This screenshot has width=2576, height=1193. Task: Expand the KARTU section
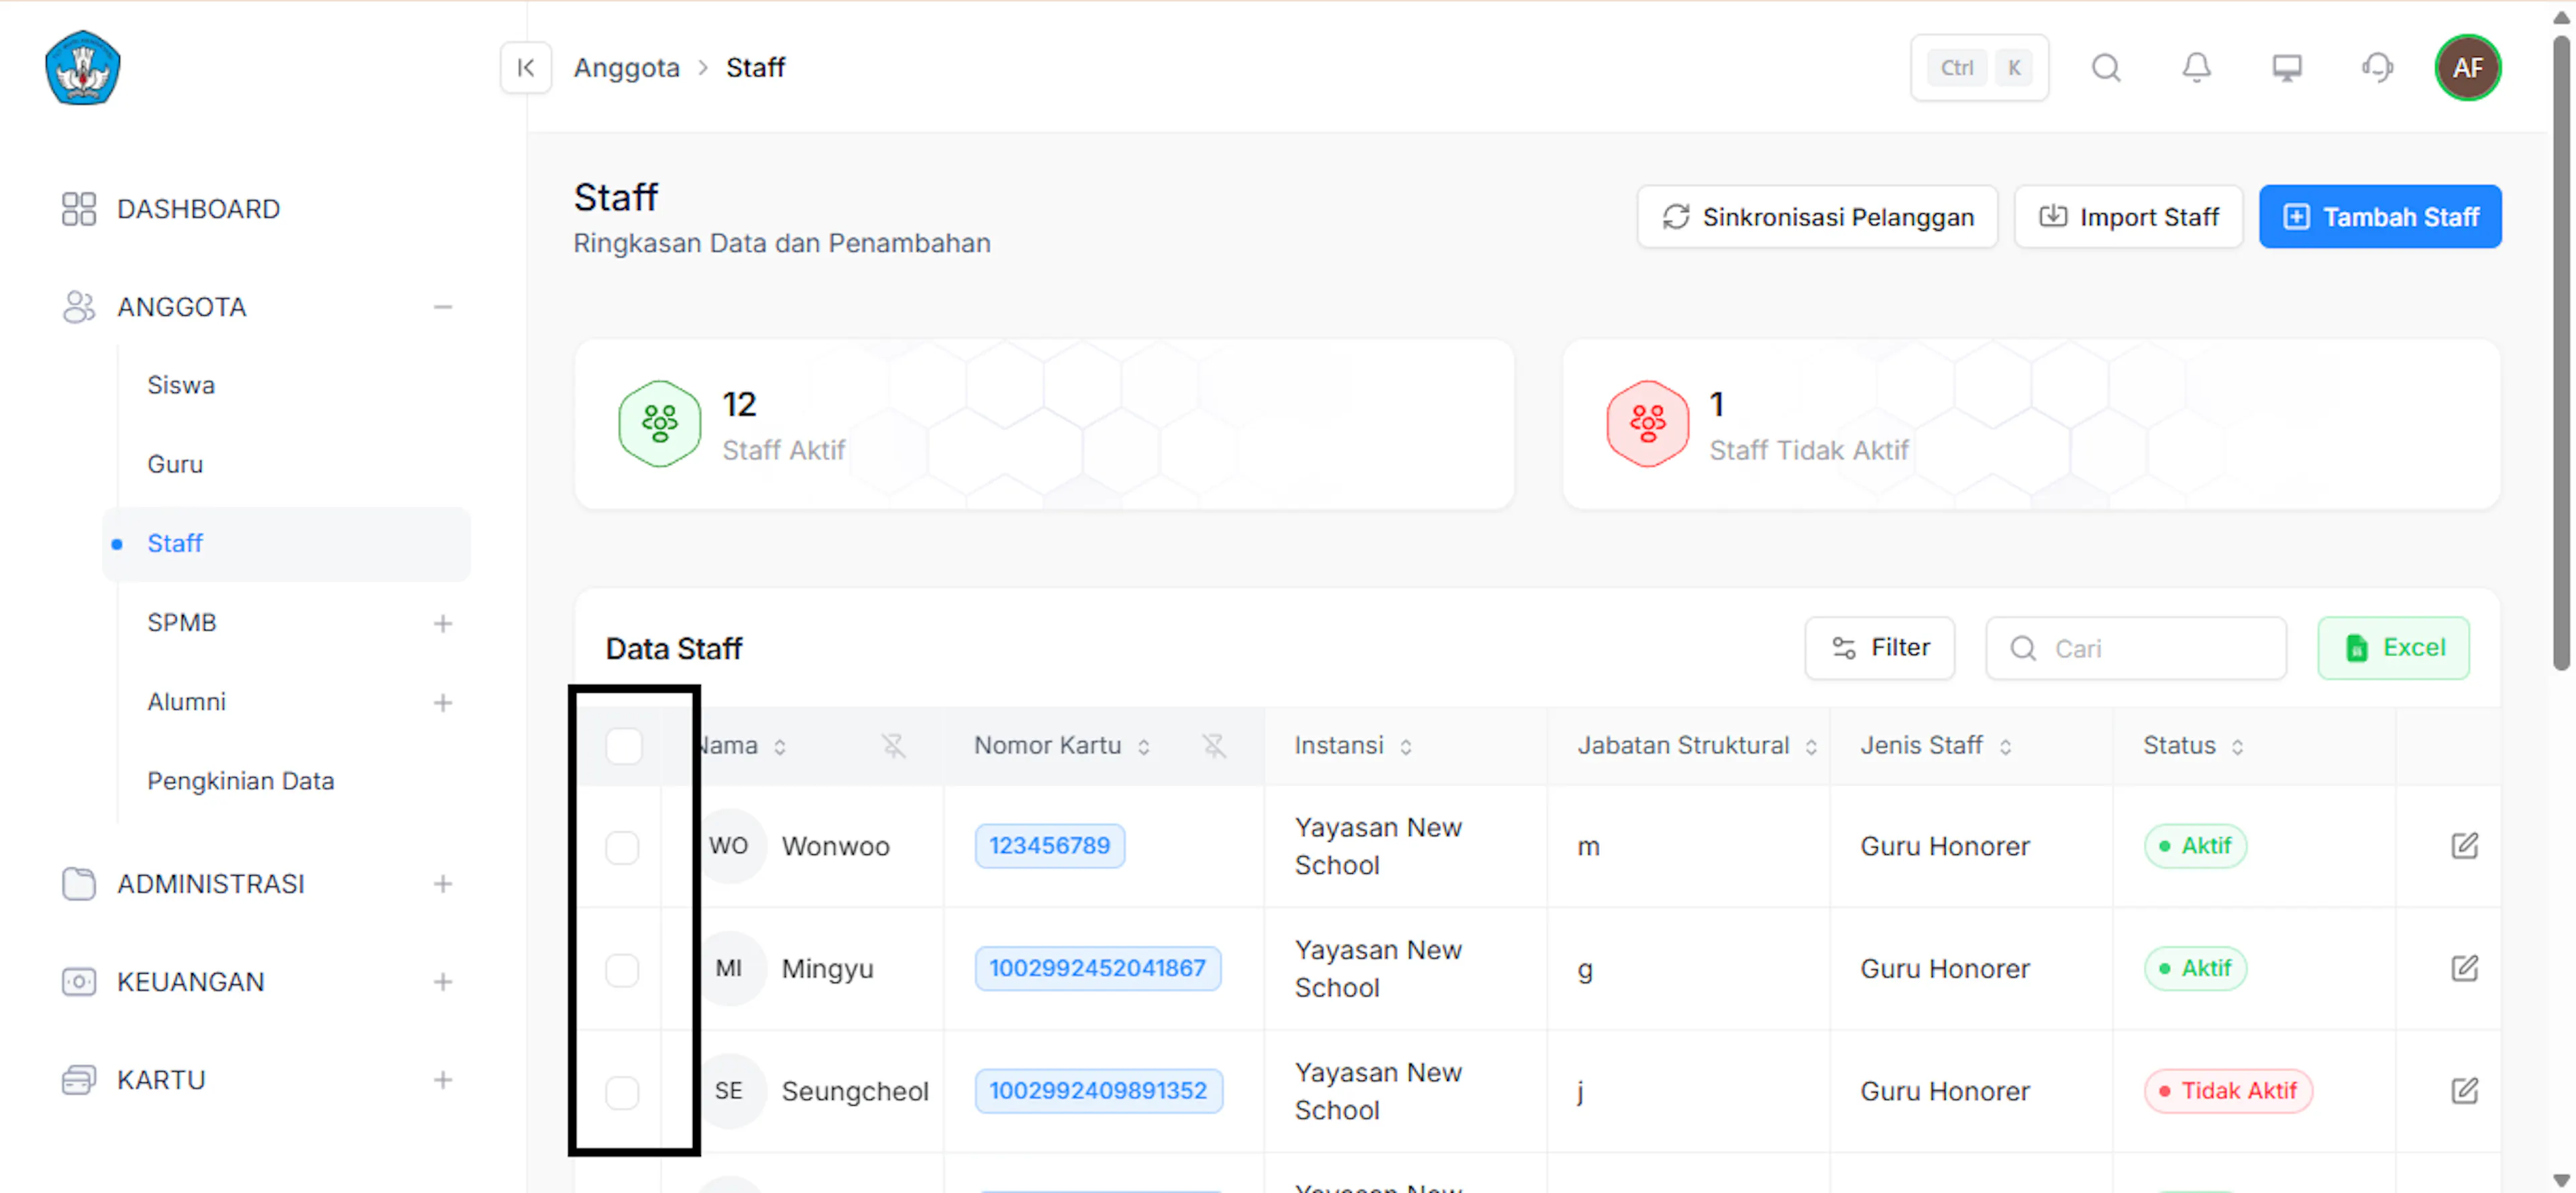pyautogui.click(x=443, y=1080)
